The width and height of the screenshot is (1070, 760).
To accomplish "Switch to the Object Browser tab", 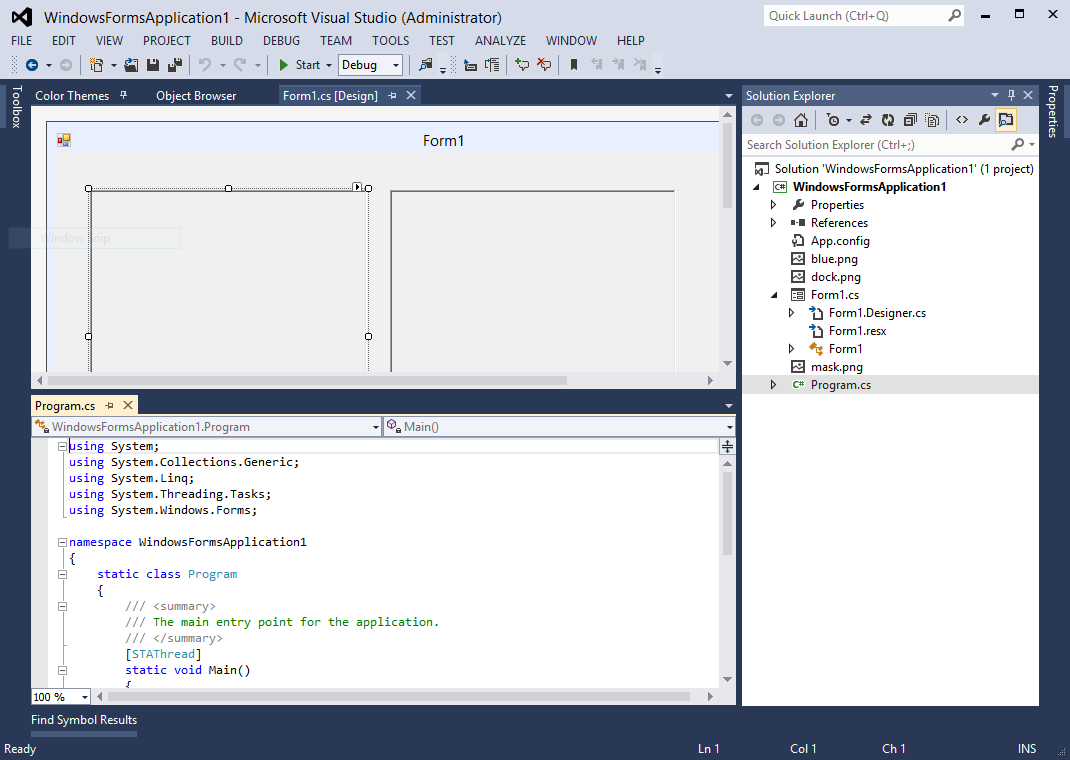I will (x=196, y=95).
